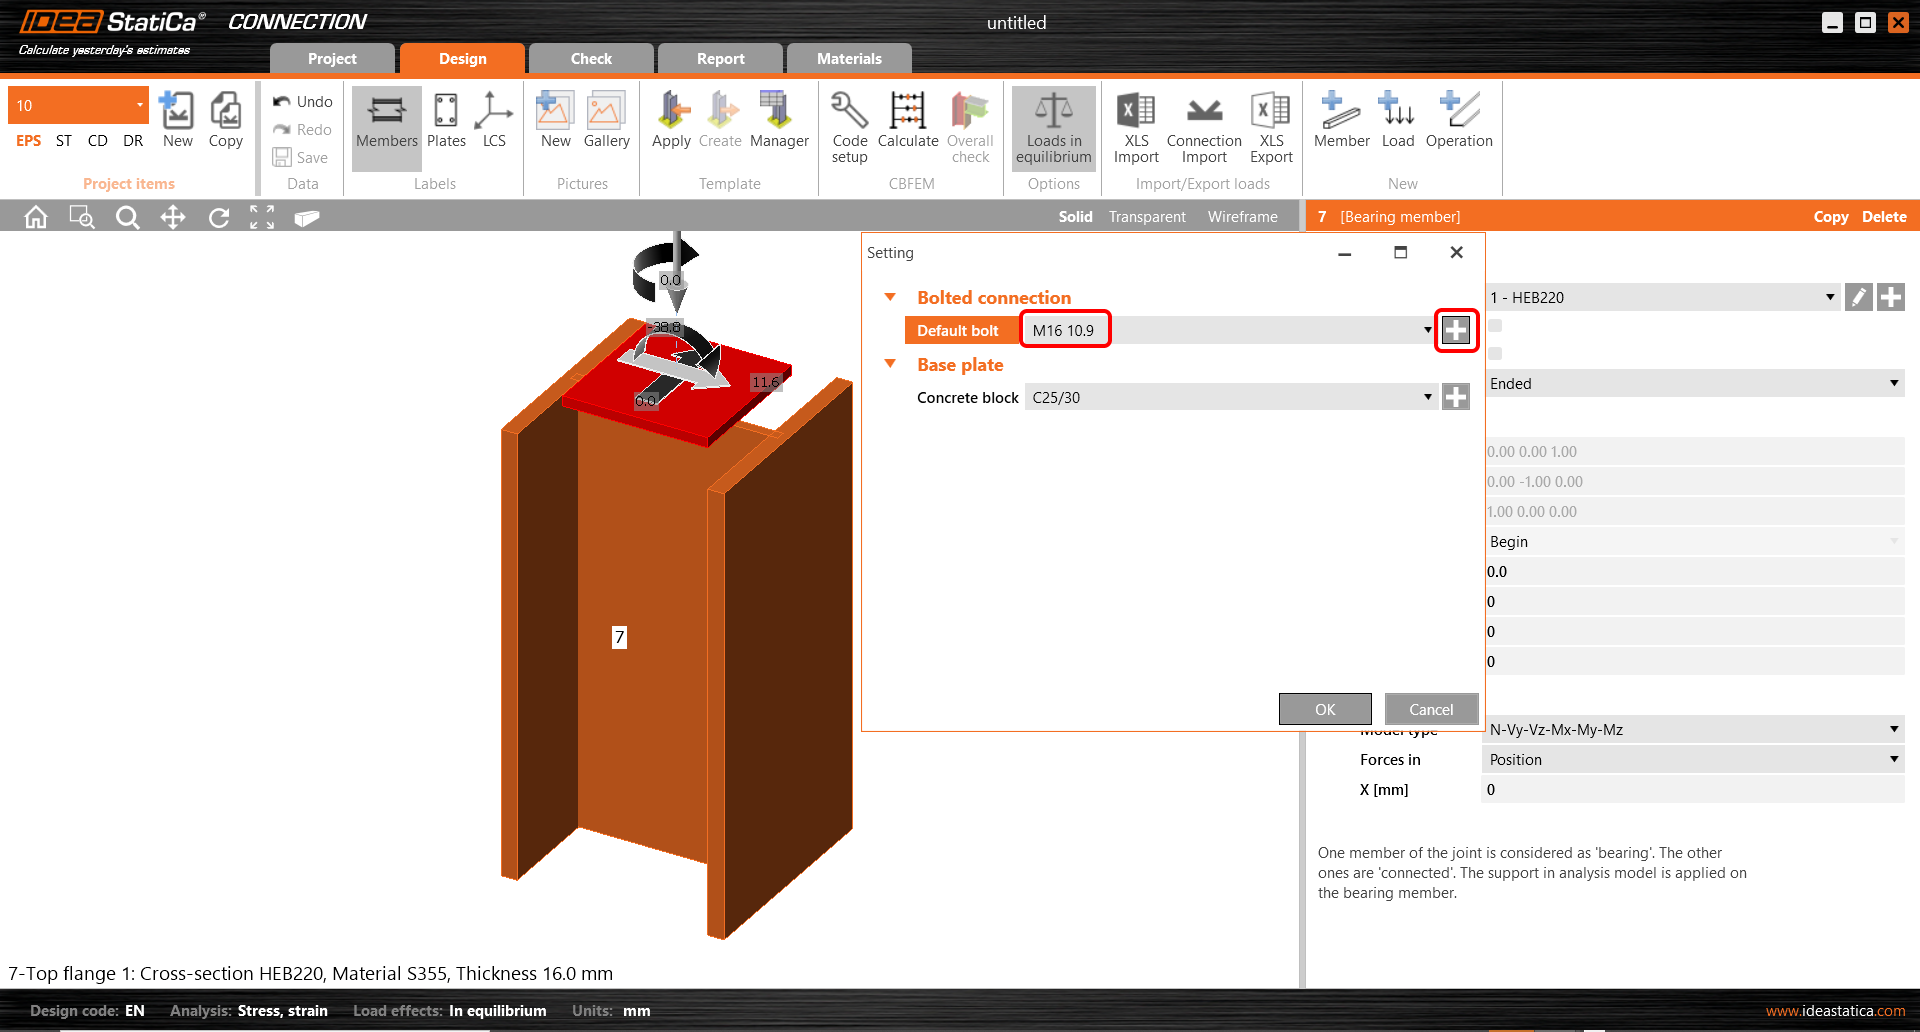Click OK in the Setting dialog
The width and height of the screenshot is (1920, 1032).
pos(1325,709)
